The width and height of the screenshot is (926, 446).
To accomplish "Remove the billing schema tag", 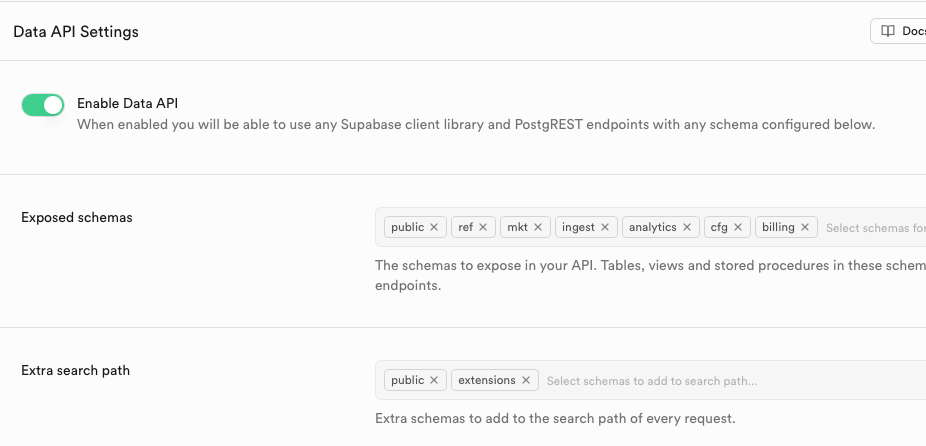I will point(805,227).
